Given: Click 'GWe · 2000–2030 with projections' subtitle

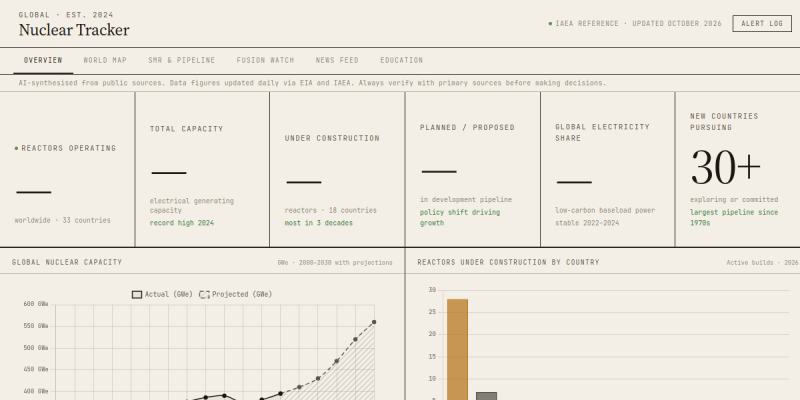Looking at the screenshot, I should [x=335, y=263].
